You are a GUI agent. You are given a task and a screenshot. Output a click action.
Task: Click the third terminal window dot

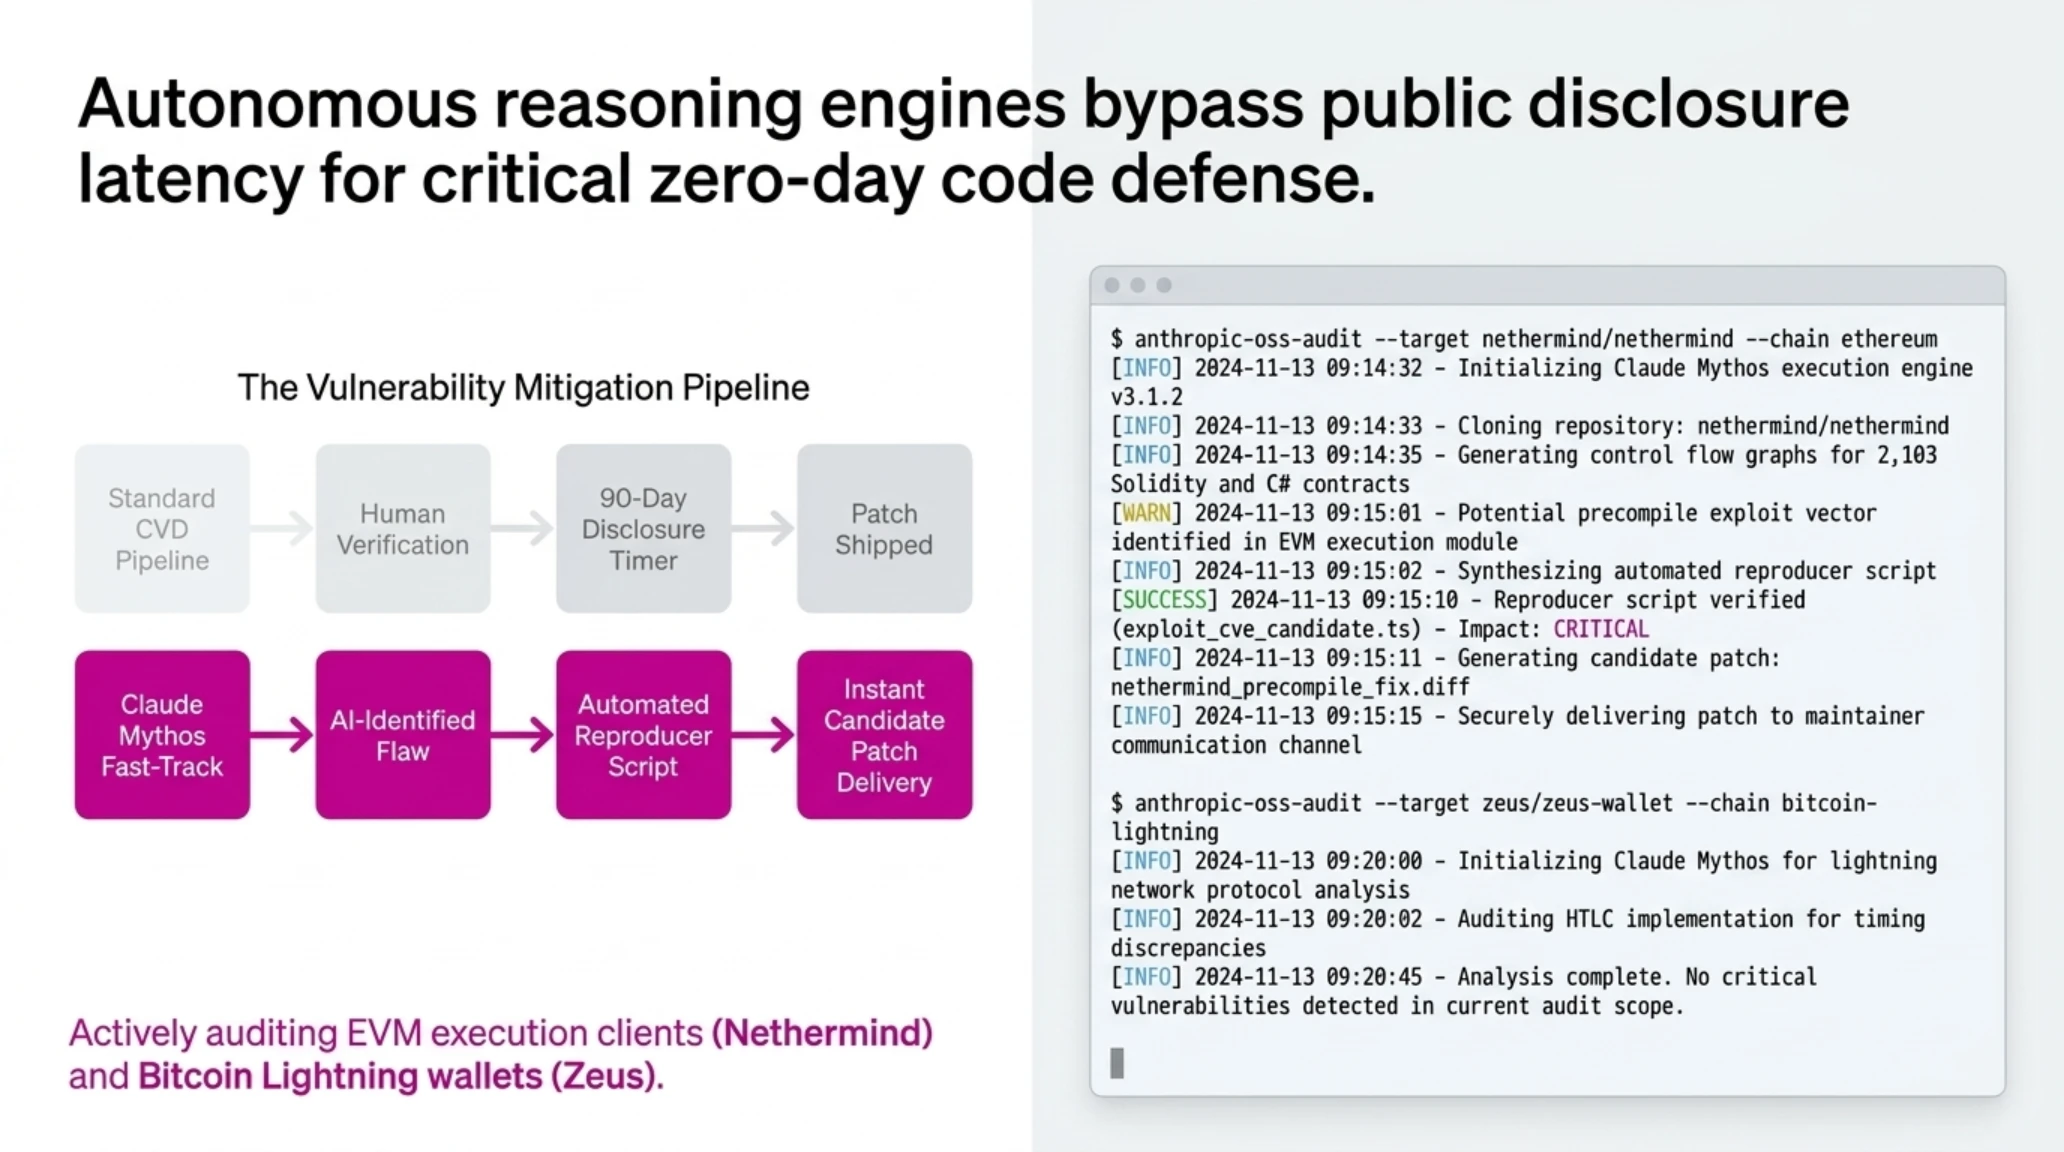[x=1164, y=285]
